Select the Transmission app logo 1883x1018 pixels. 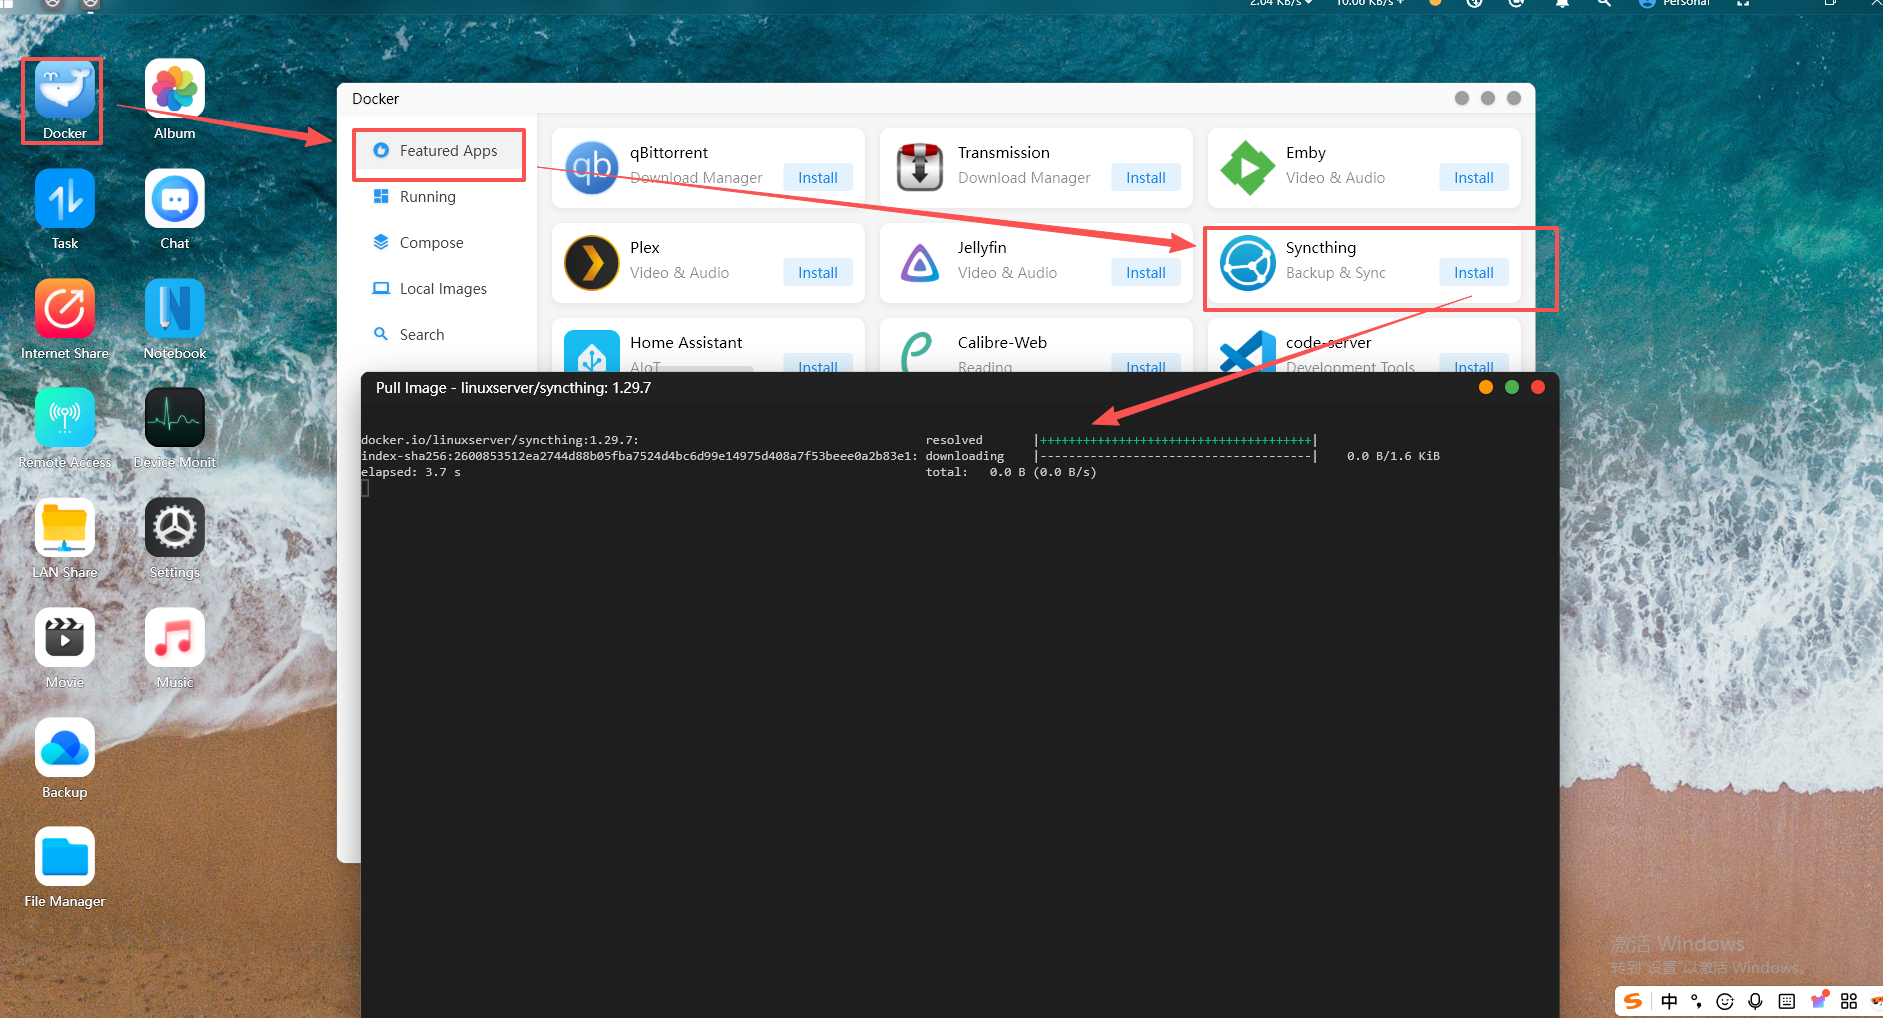pyautogui.click(x=920, y=168)
